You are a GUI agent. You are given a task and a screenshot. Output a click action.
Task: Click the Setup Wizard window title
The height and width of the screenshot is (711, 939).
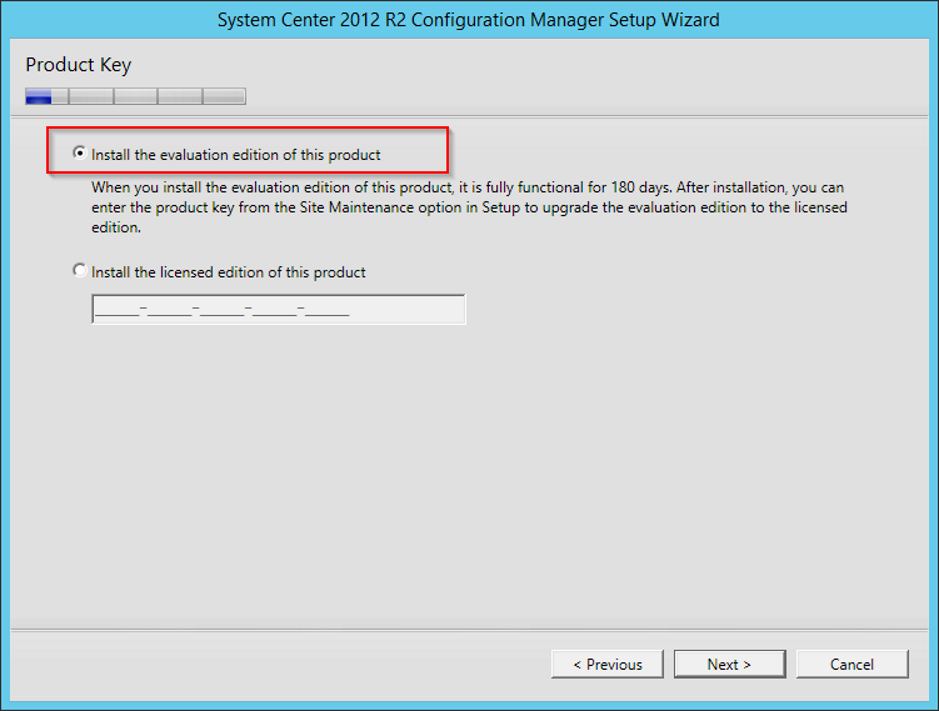pos(468,20)
